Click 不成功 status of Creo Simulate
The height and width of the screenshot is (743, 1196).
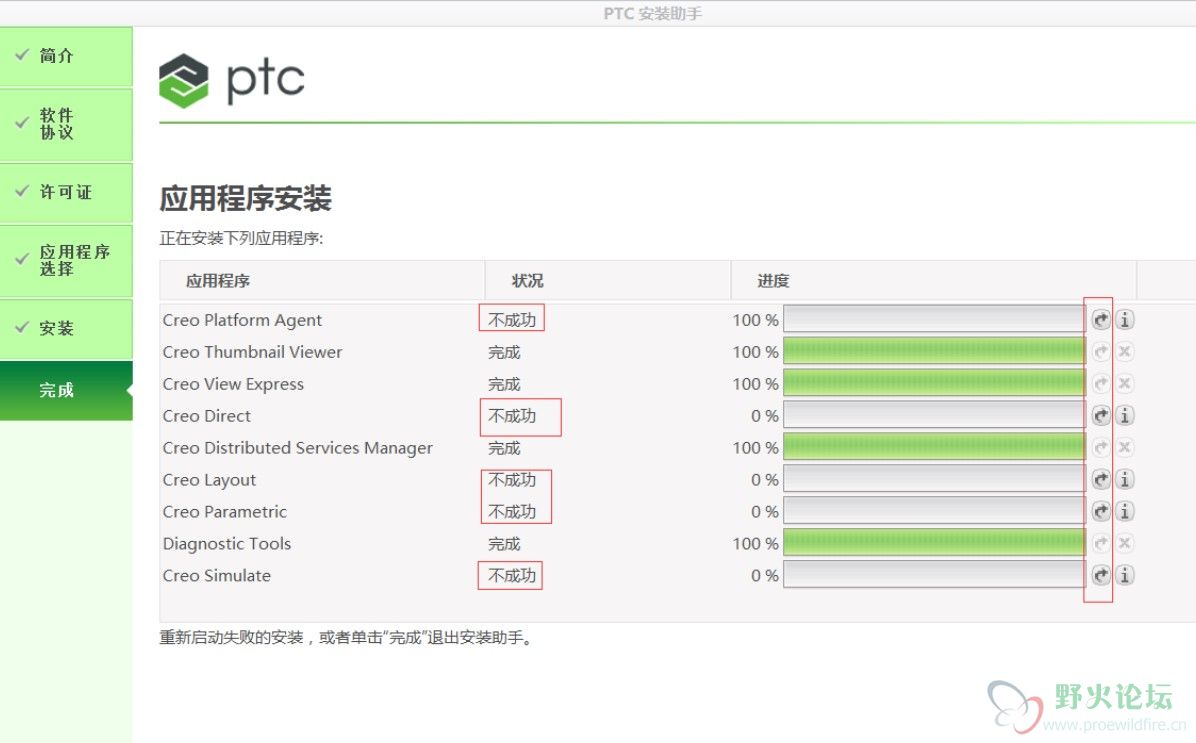[512, 576]
